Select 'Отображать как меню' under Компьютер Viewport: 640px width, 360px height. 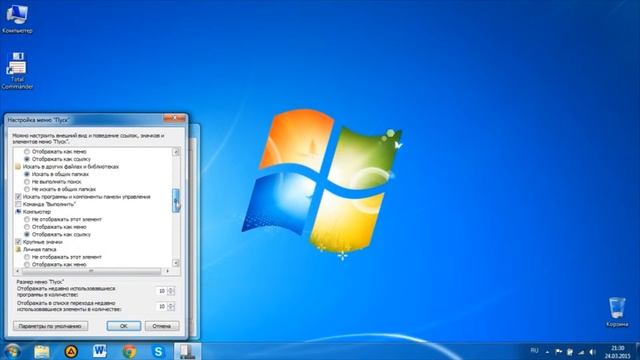(x=27, y=227)
